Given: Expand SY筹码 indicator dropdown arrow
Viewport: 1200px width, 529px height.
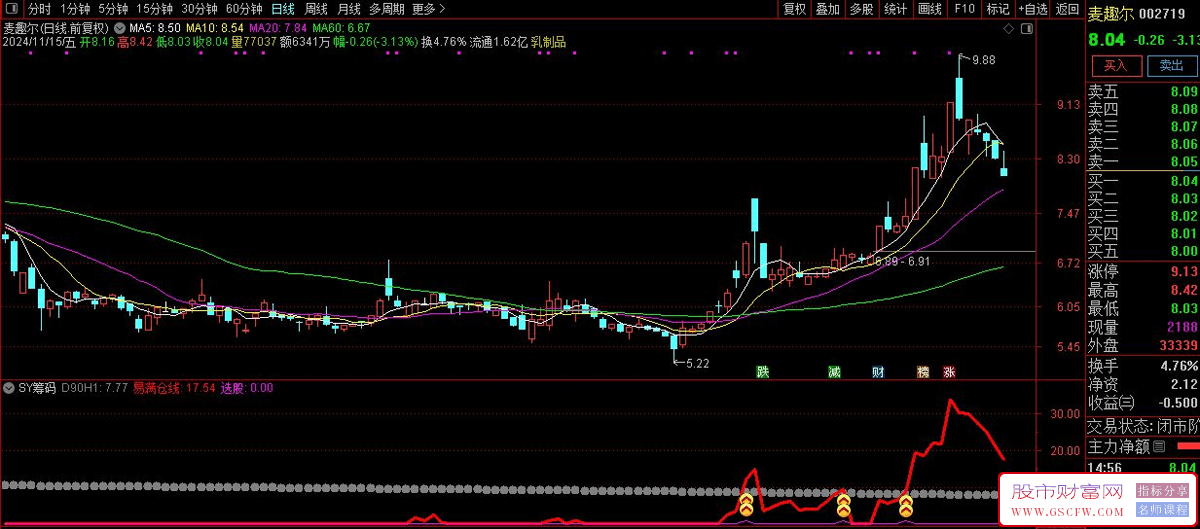Looking at the screenshot, I should pyautogui.click(x=11, y=387).
